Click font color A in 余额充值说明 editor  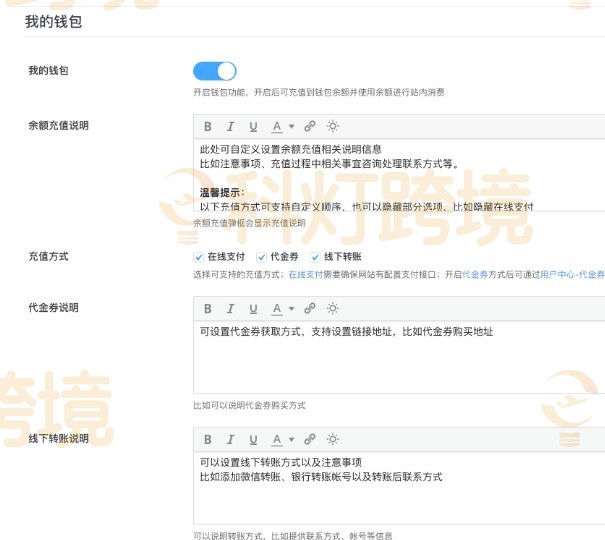click(x=277, y=127)
